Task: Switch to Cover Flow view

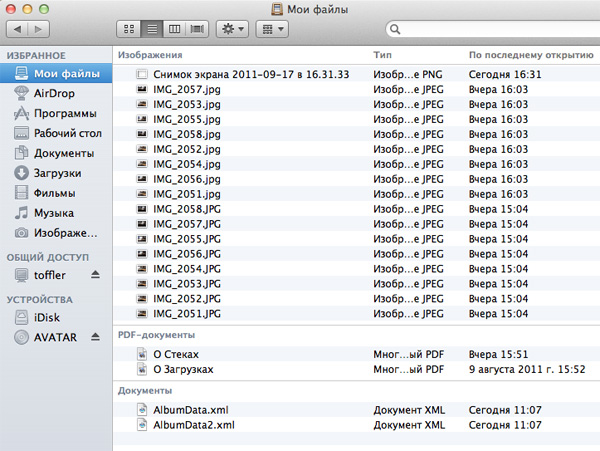Action: pos(197,30)
